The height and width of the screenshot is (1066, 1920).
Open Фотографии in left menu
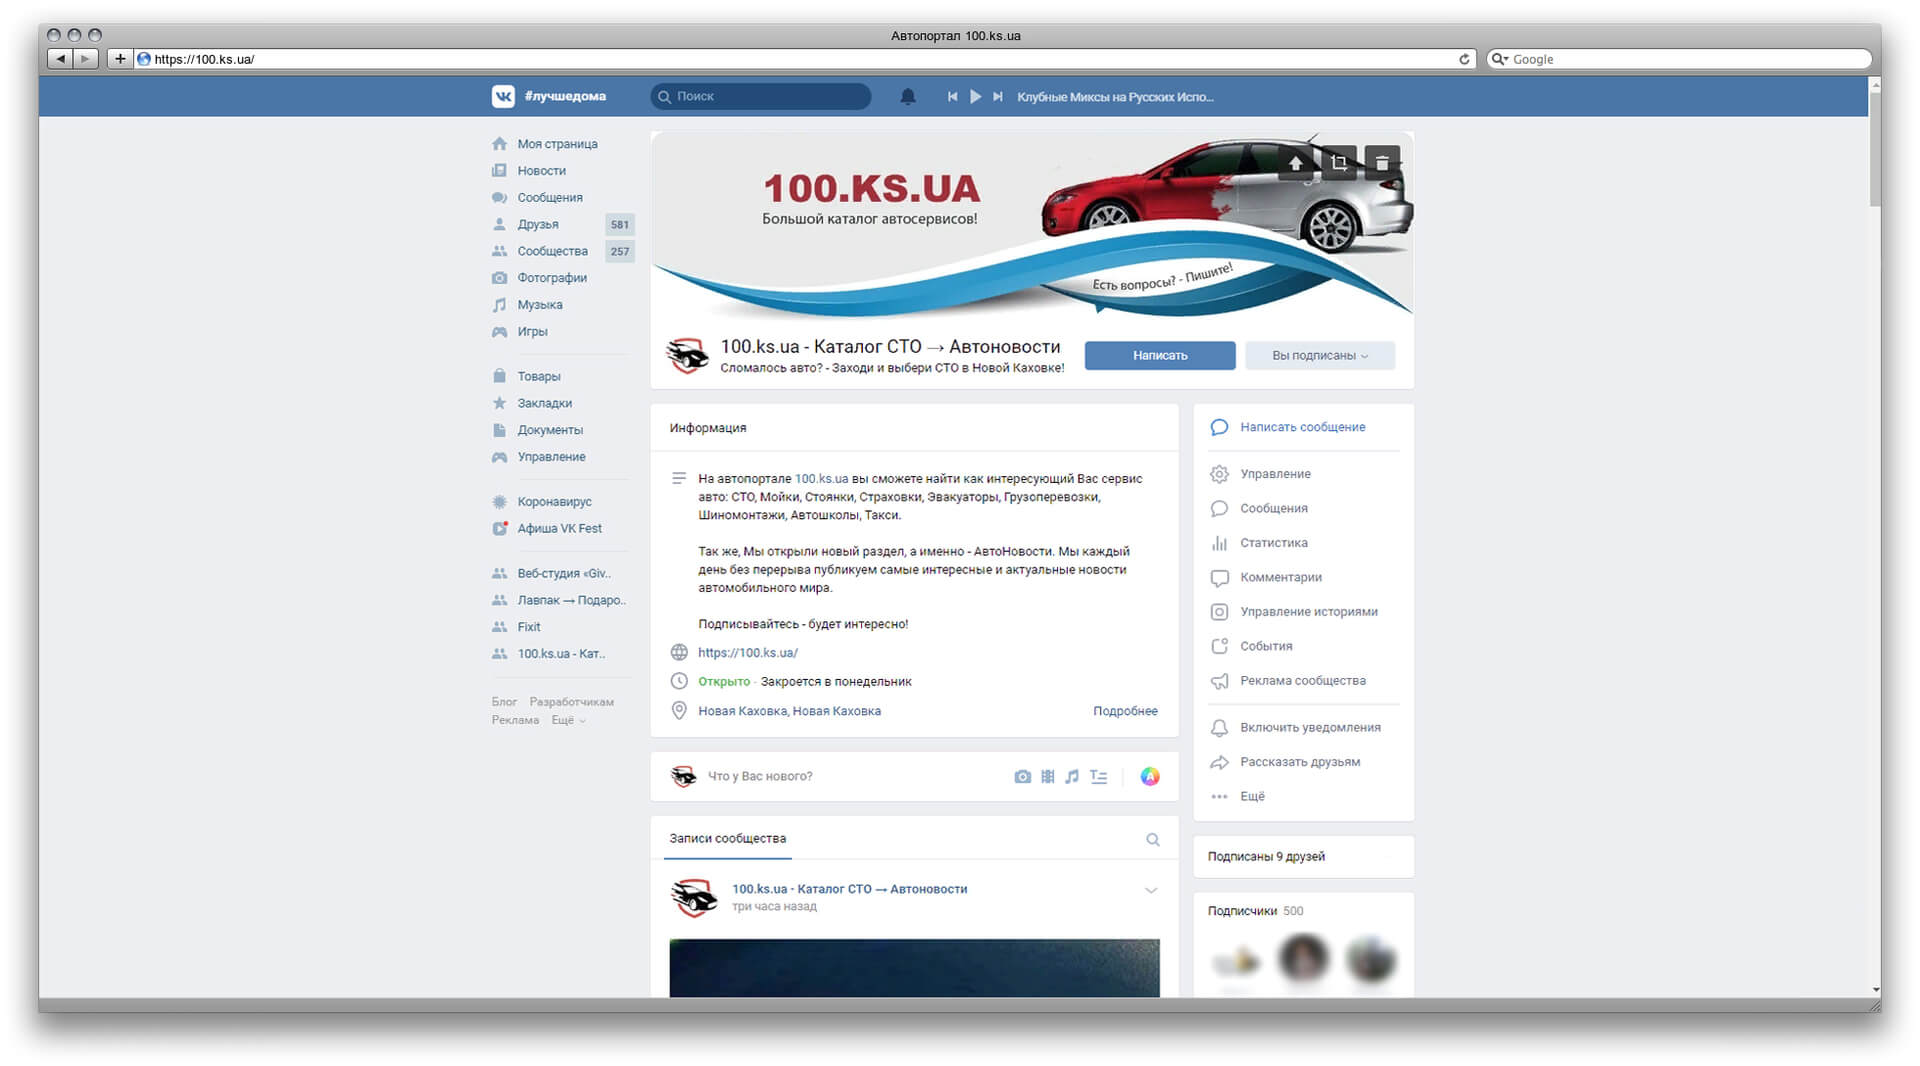[552, 278]
